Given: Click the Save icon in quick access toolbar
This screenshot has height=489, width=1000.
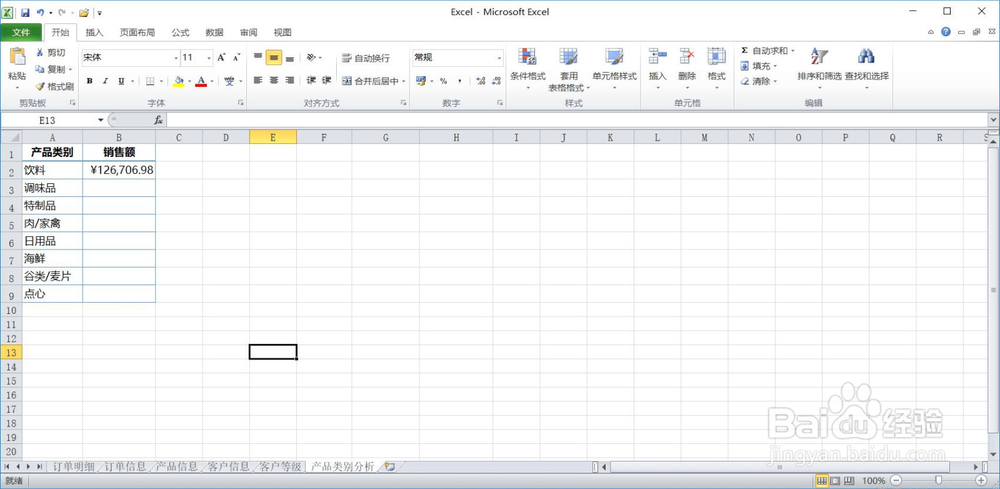Looking at the screenshot, I should (26, 12).
